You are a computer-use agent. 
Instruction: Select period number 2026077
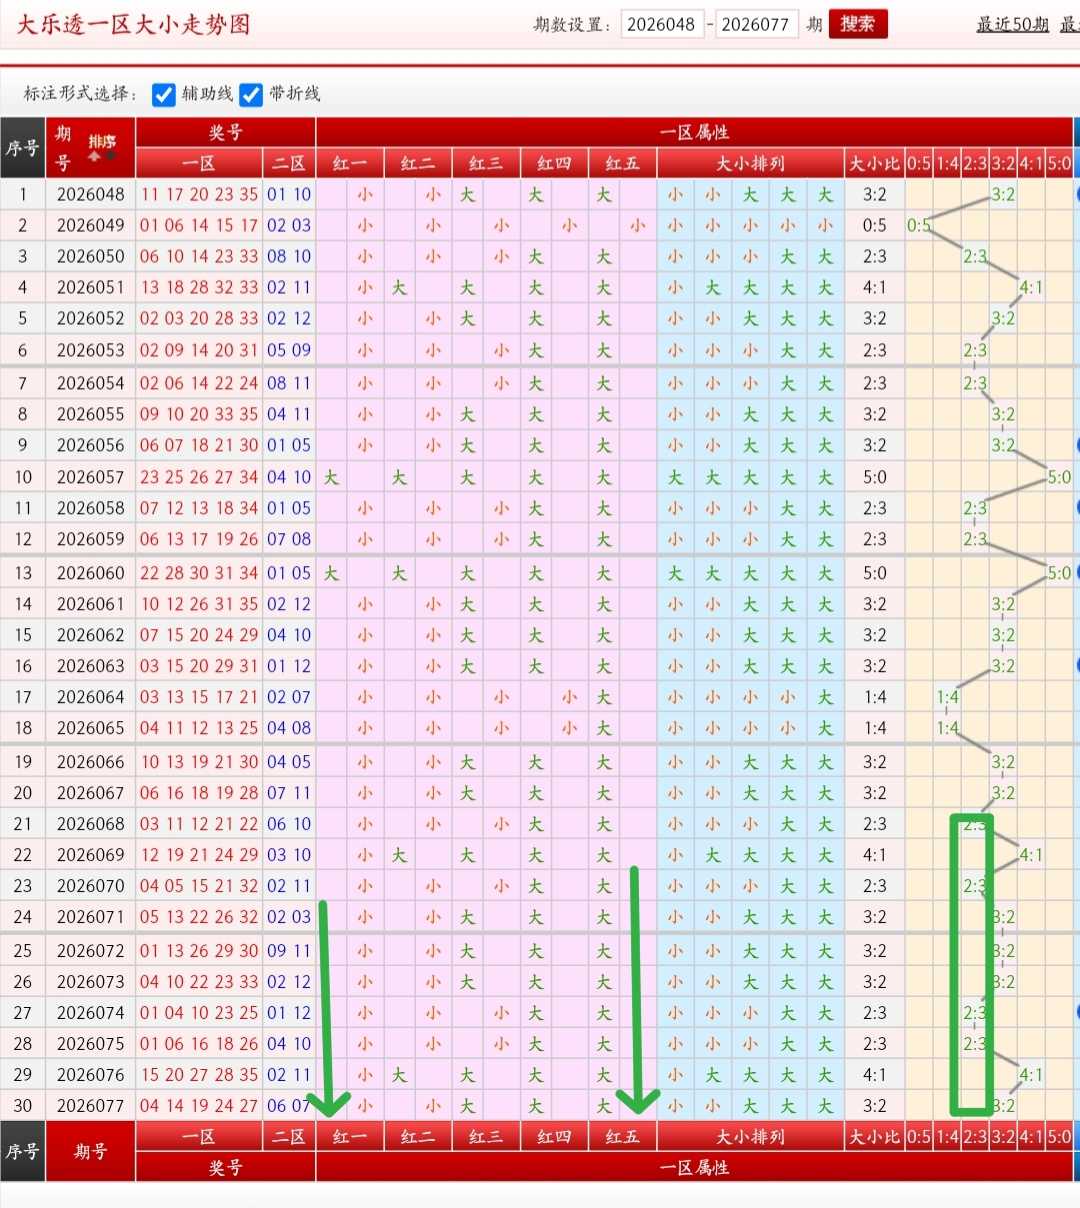[90, 1106]
